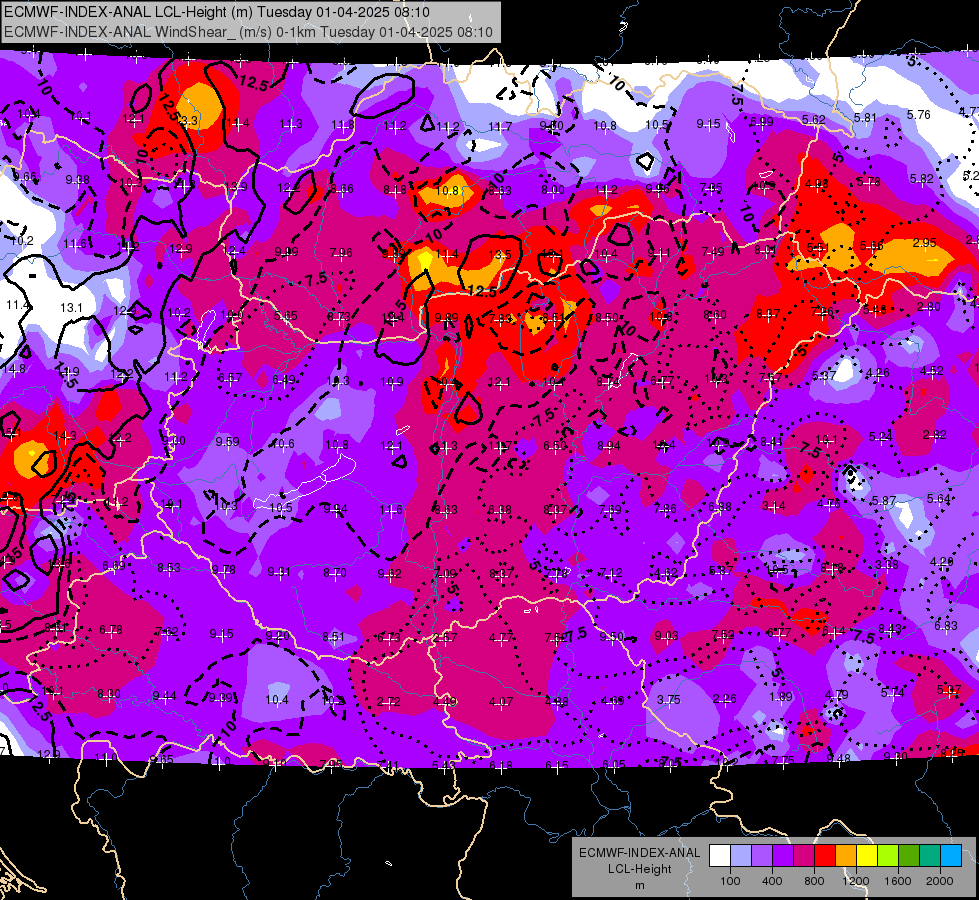Click the grid value 6.83
The width and height of the screenshot is (979, 900).
pyautogui.click(x=945, y=625)
